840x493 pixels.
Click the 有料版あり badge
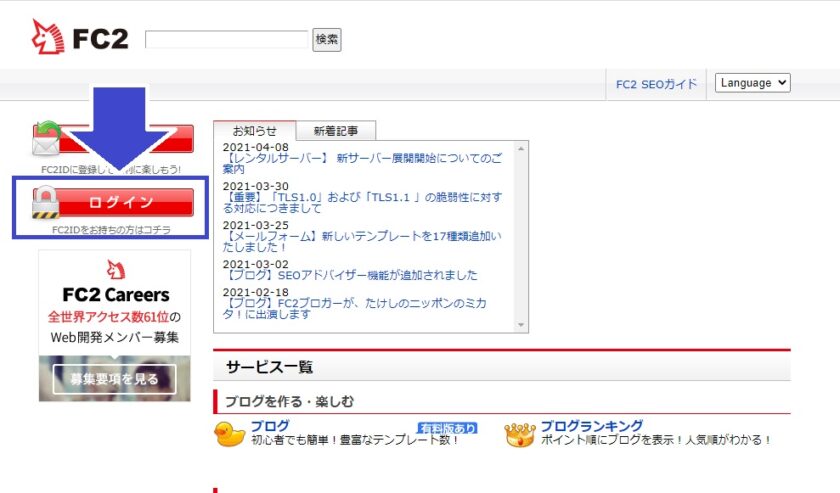click(447, 428)
